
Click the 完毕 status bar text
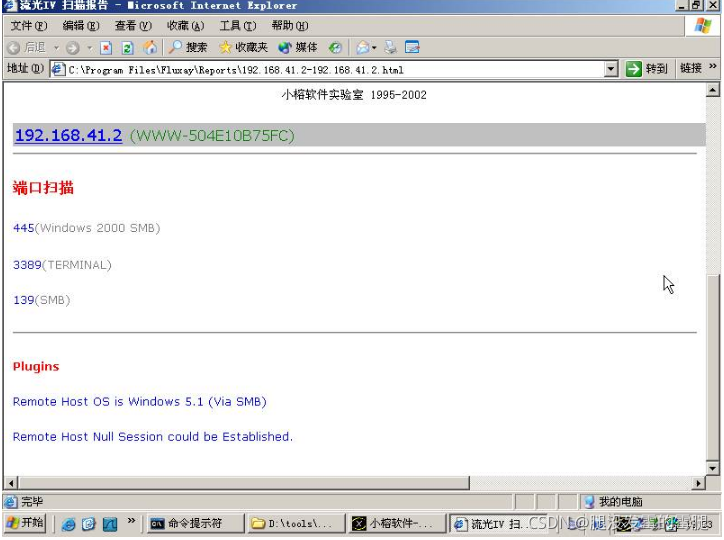[x=32, y=501]
